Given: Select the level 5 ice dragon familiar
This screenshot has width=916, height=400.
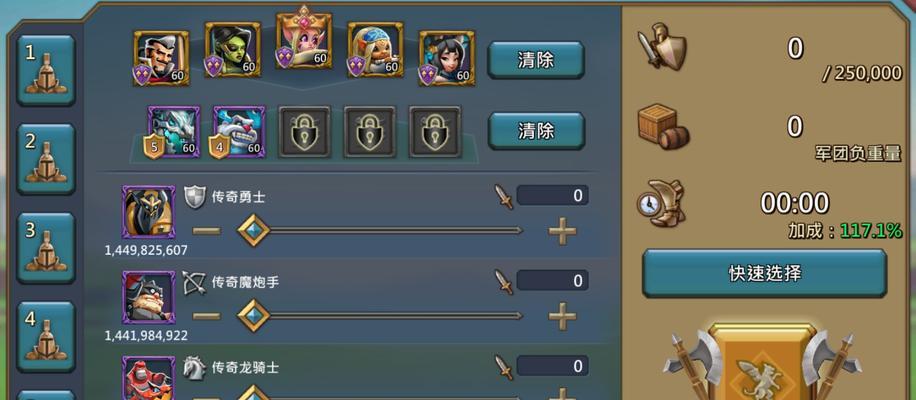Looking at the screenshot, I should coord(173,132).
